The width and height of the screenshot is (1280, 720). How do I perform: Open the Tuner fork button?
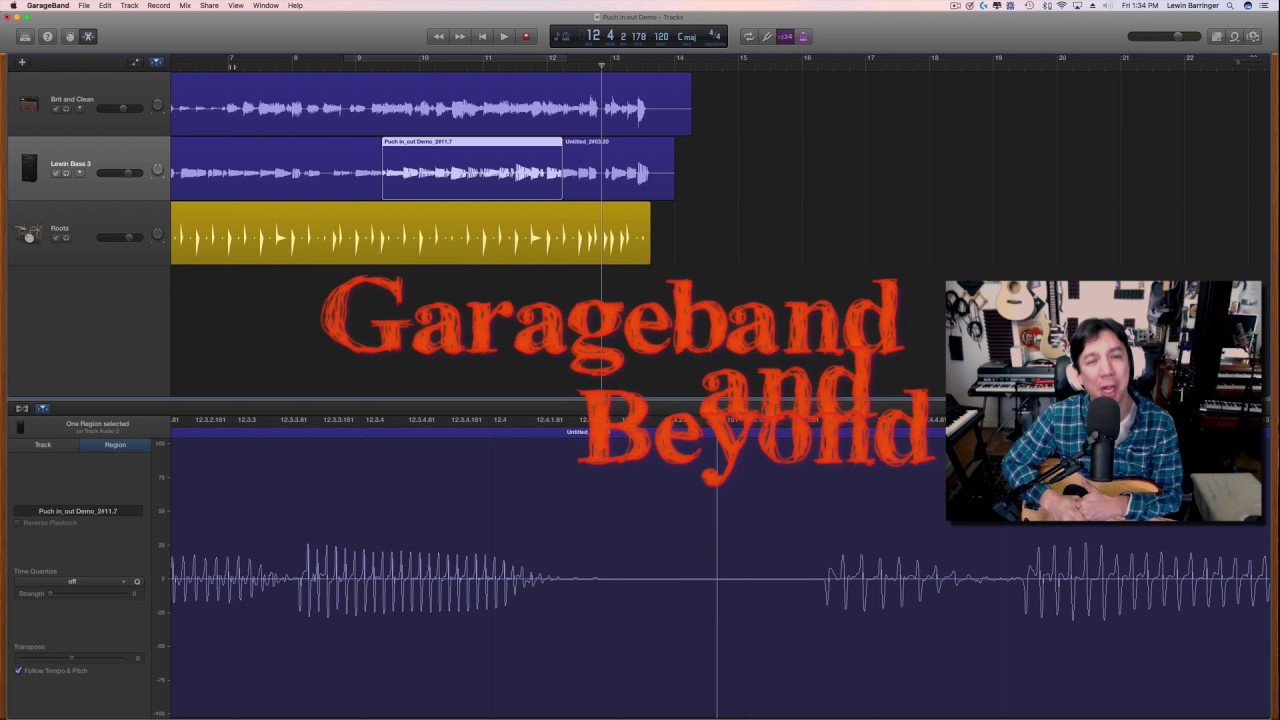click(767, 37)
